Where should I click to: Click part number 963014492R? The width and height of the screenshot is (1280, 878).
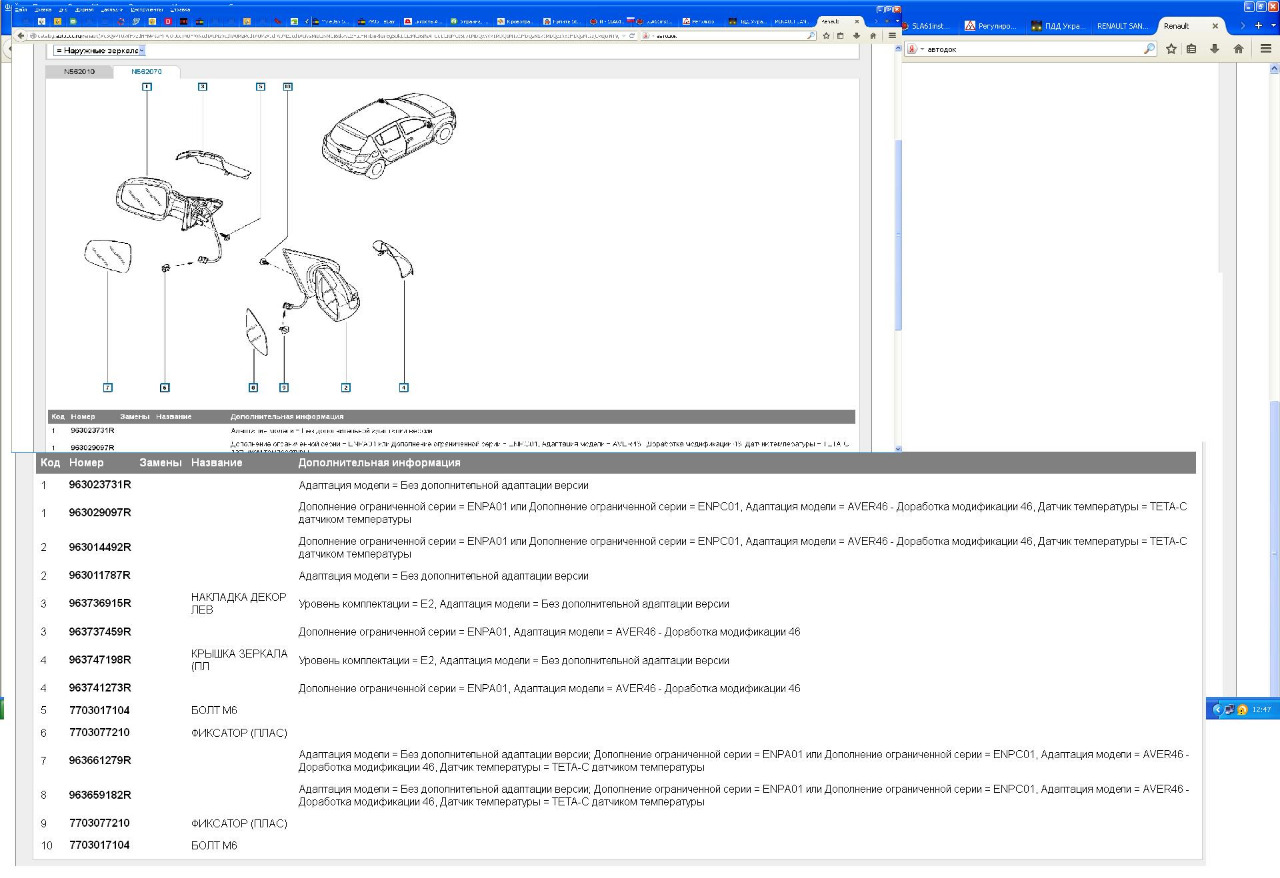click(100, 547)
